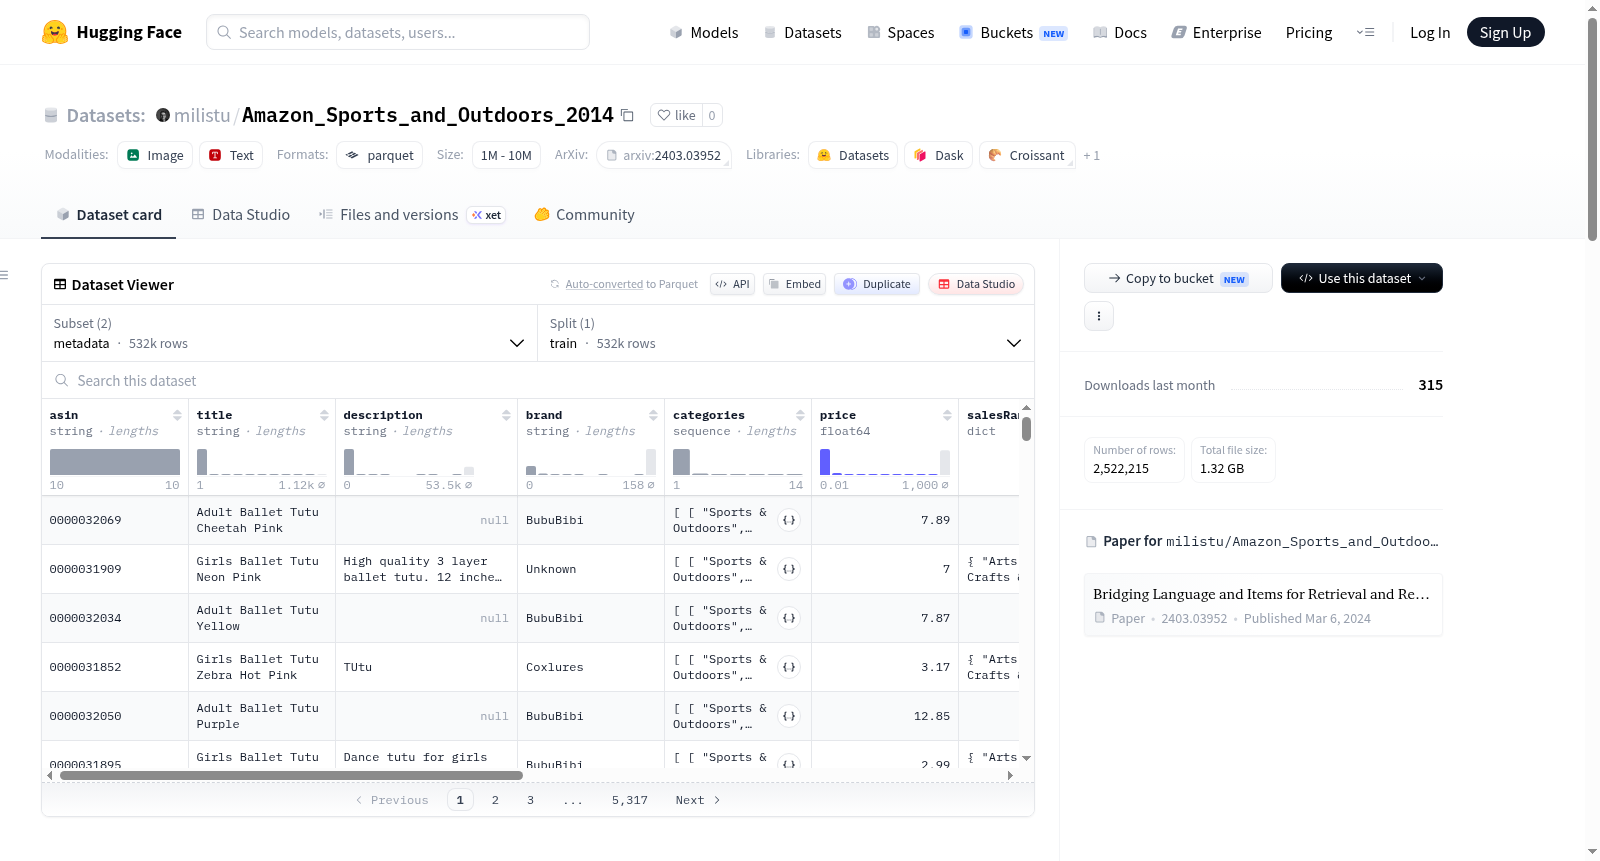This screenshot has width=1600, height=861.
Task: Go to Models in navigation
Action: [x=704, y=32]
